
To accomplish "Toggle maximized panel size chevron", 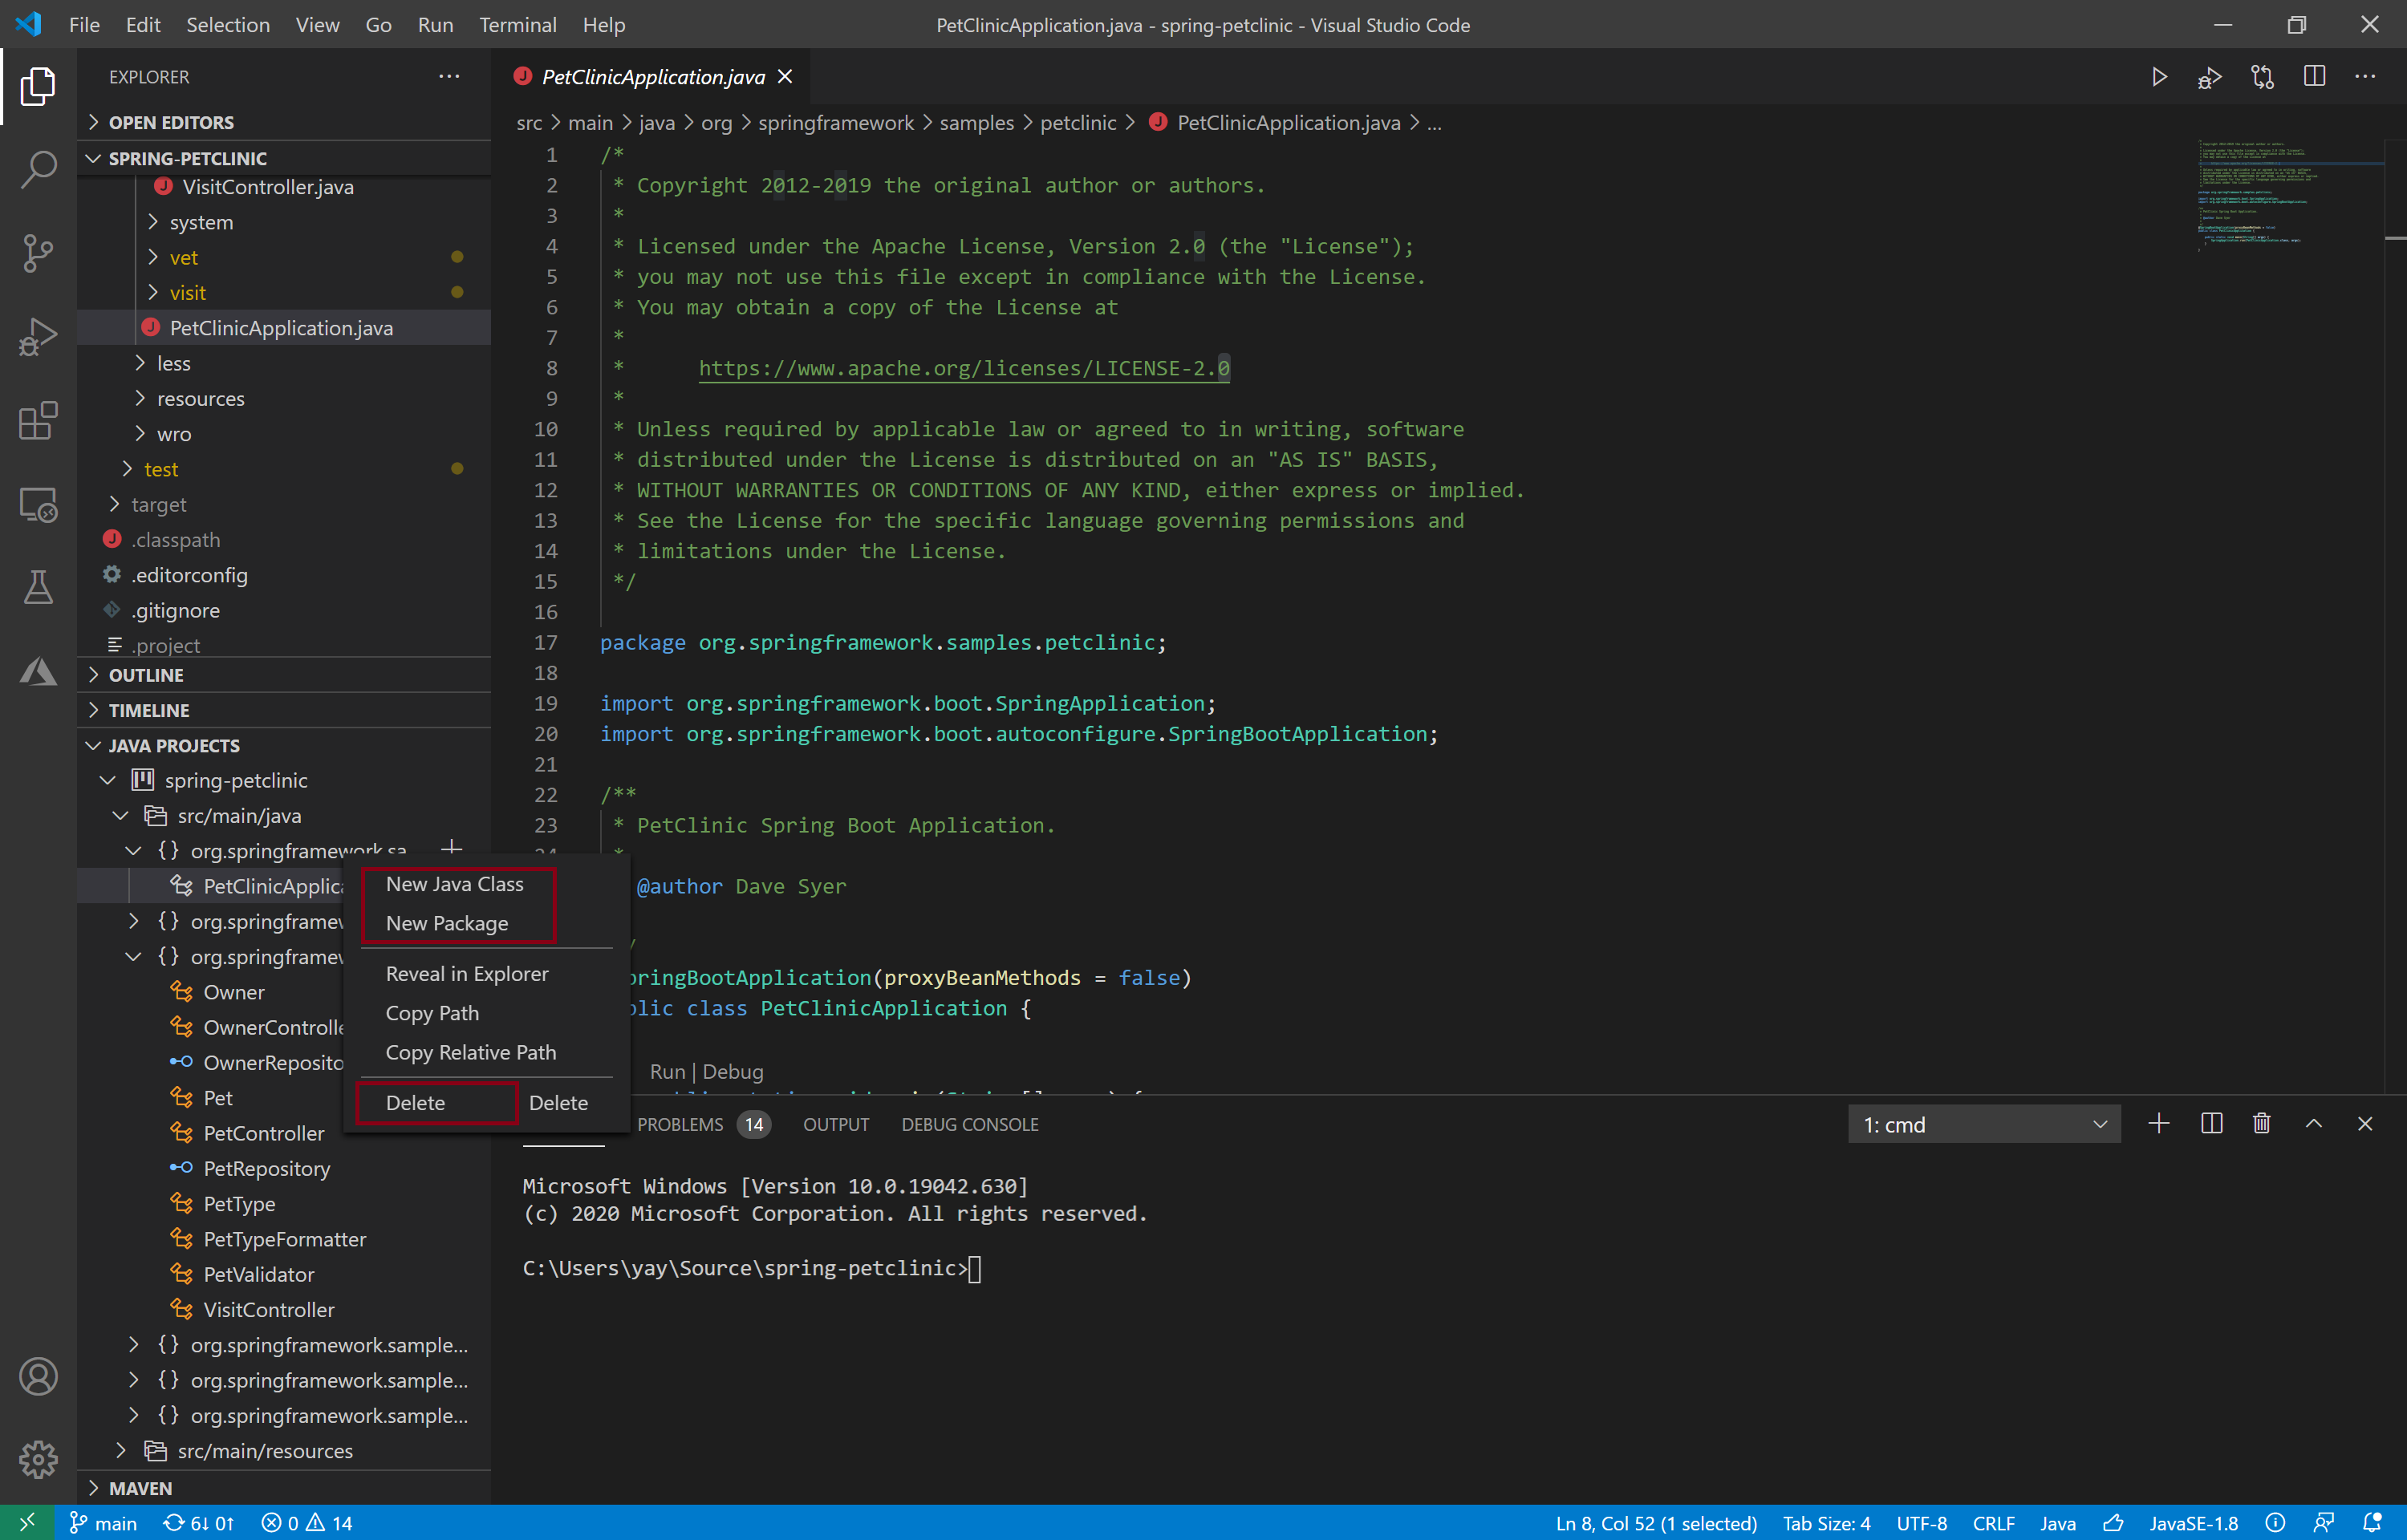I will point(2313,1124).
